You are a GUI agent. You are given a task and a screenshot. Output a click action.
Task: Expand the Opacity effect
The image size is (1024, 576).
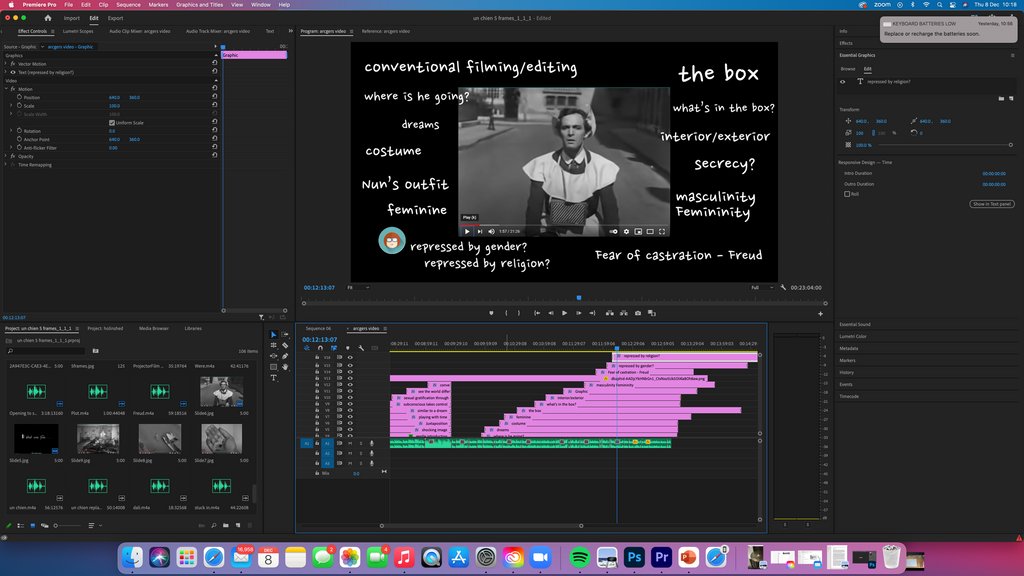[x=6, y=156]
